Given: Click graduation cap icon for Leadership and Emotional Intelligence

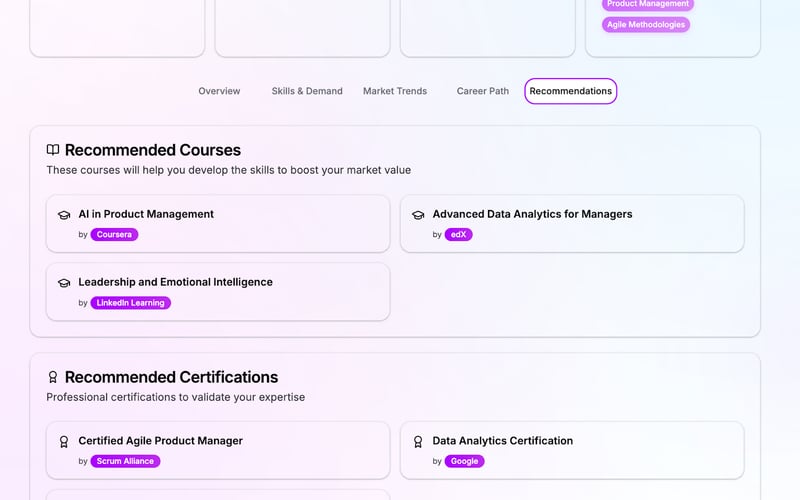Looking at the screenshot, I should tap(64, 283).
